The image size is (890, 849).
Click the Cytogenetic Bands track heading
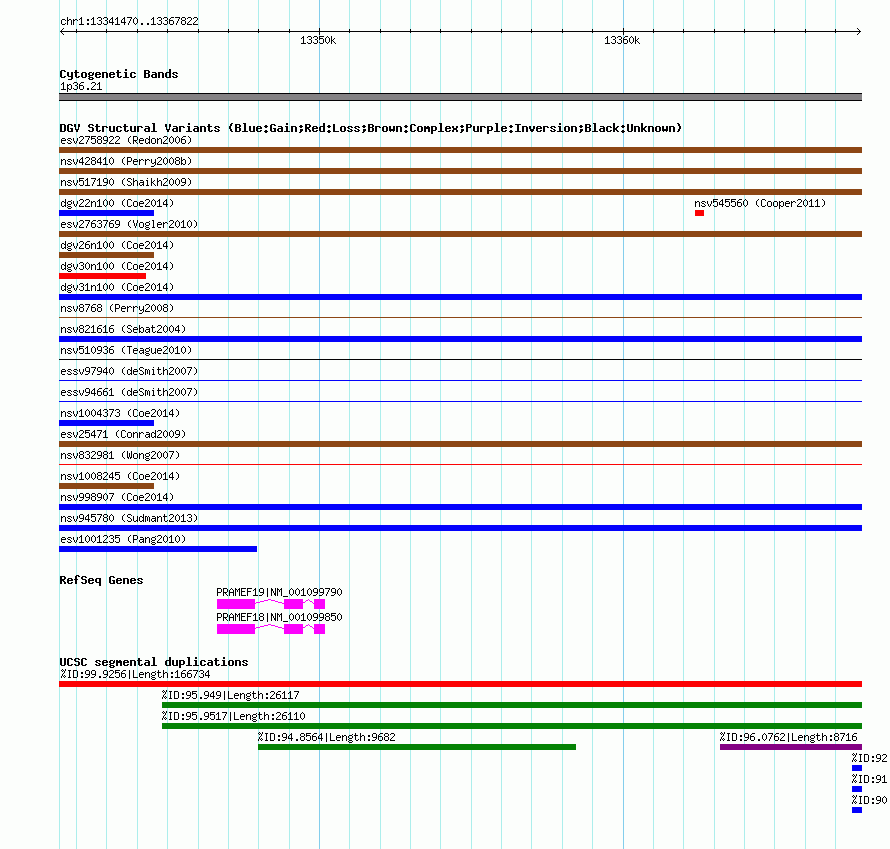119,74
